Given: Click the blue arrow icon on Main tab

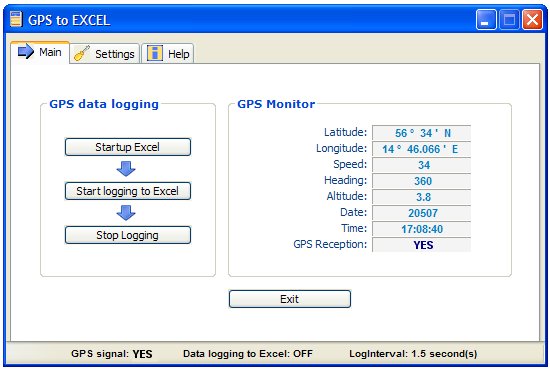Looking at the screenshot, I should 26,52.
